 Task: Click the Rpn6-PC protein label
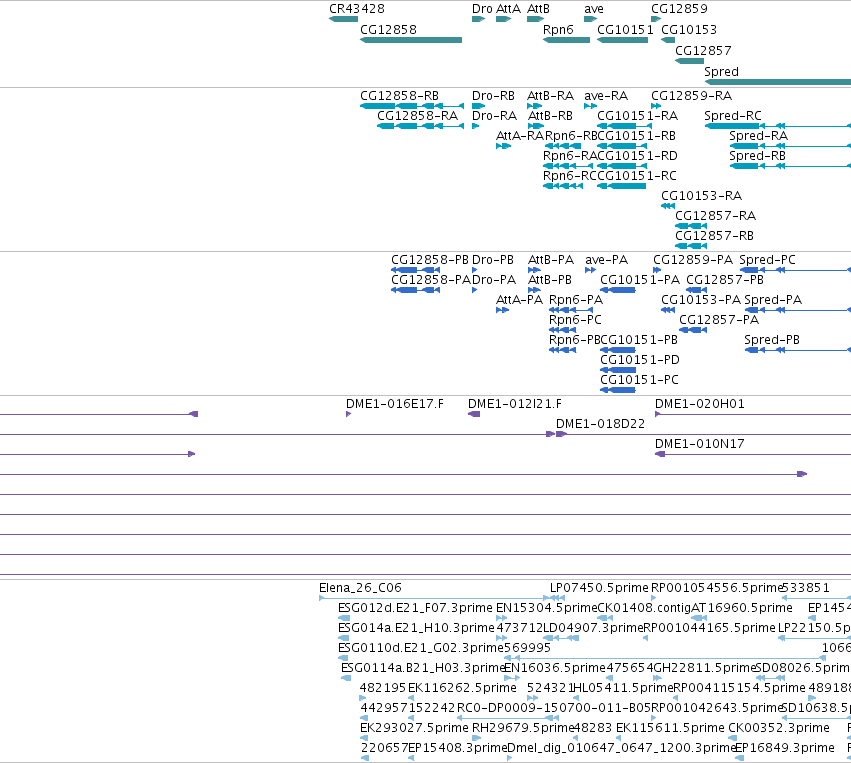pyautogui.click(x=575, y=320)
